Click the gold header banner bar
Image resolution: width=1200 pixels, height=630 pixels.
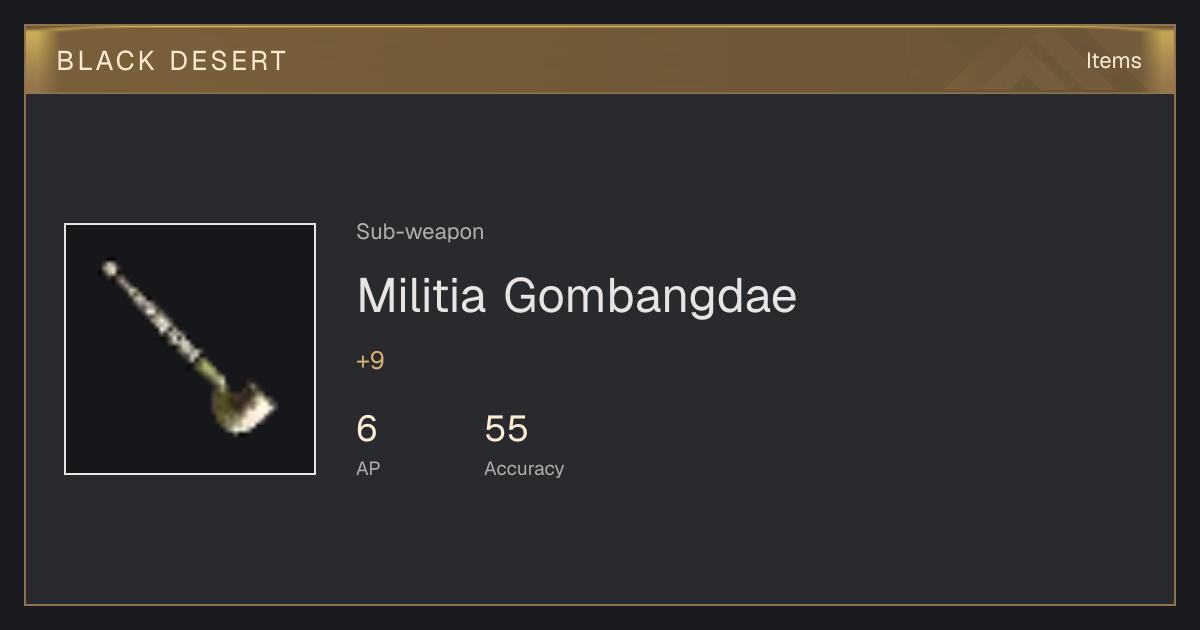point(600,60)
